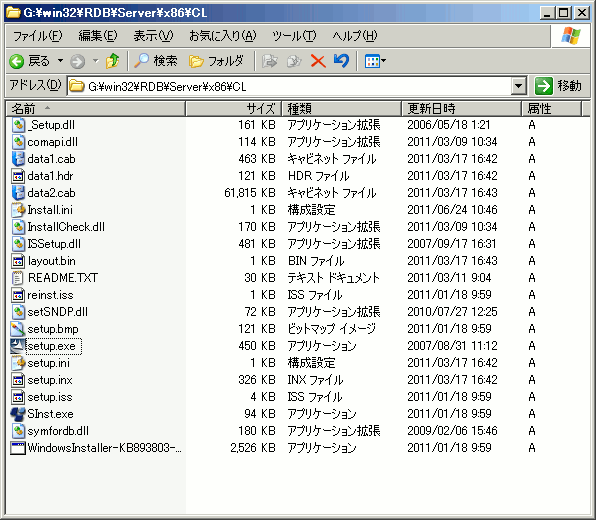Select the setup.exe file icon
Screen dimensions: 596x520
(17, 346)
